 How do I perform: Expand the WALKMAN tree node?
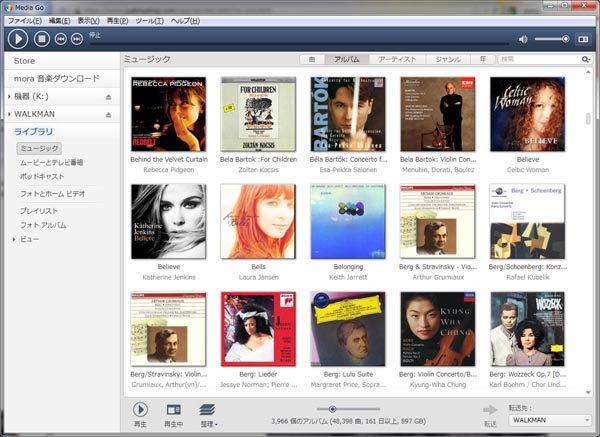[x=9, y=114]
